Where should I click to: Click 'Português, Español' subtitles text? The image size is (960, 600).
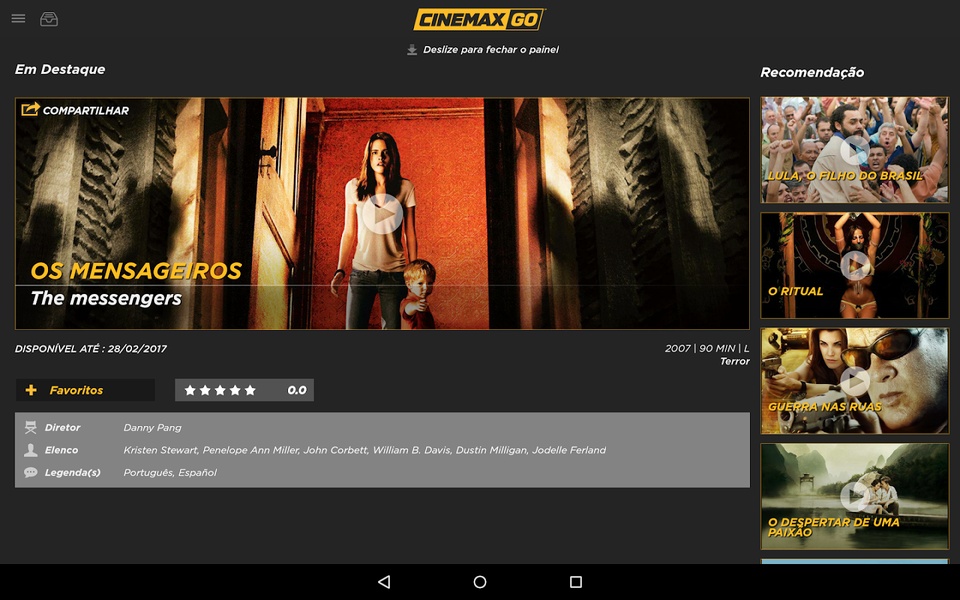coord(170,473)
